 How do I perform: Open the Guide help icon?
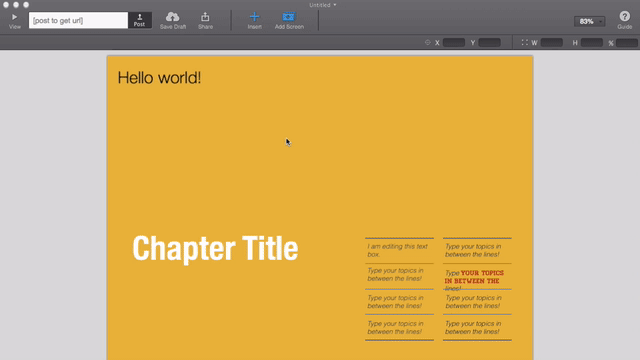point(624,16)
